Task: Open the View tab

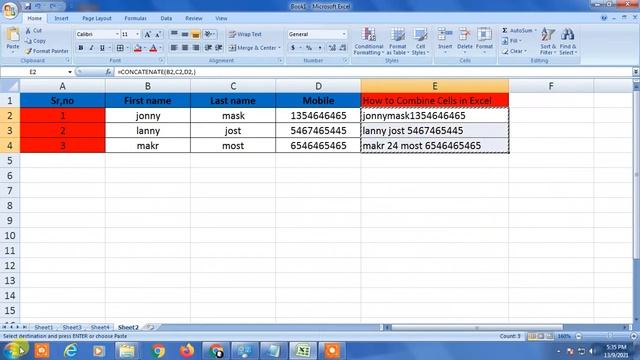Action: [x=221, y=18]
